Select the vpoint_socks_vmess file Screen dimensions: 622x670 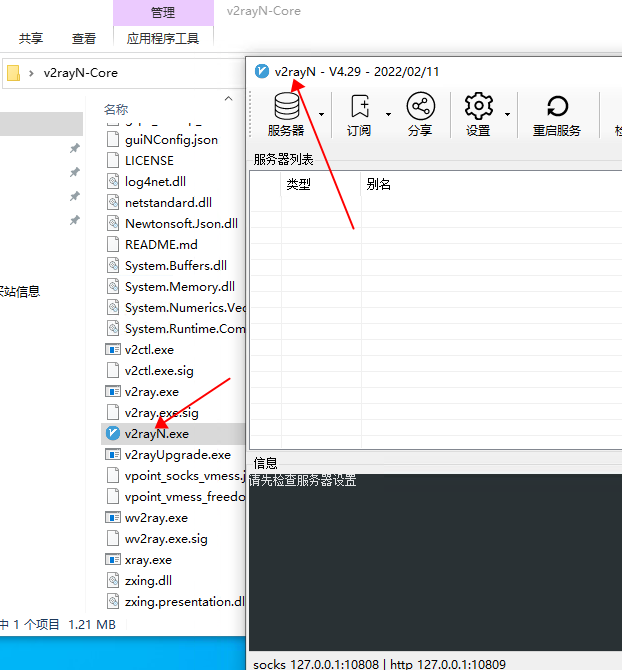coord(185,476)
